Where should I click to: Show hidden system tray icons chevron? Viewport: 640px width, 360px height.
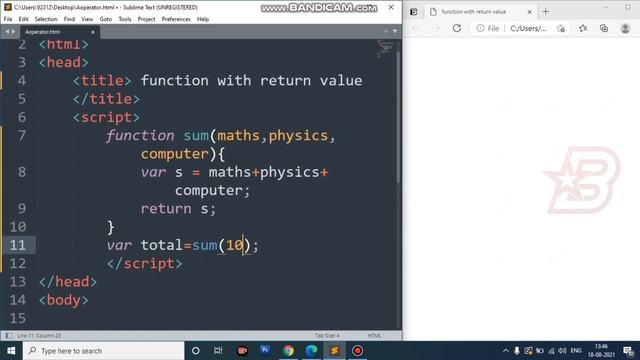pyautogui.click(x=505, y=351)
